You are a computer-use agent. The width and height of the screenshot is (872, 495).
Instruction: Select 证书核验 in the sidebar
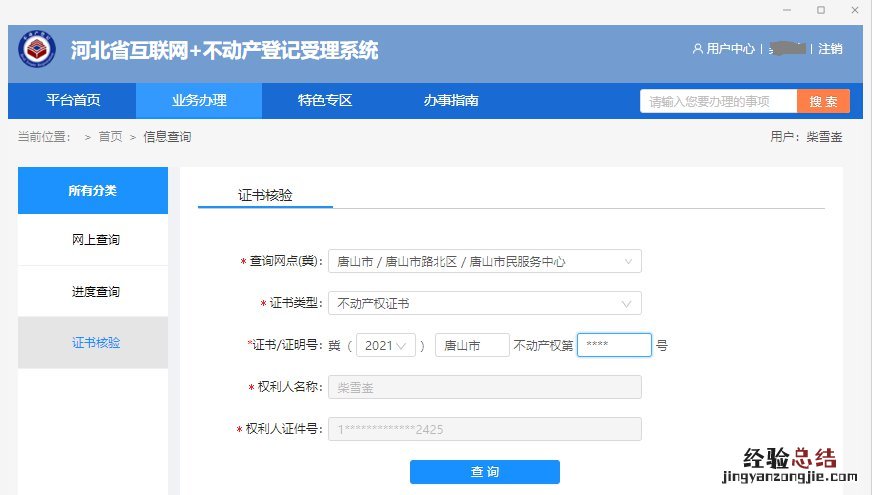pyautogui.click(x=93, y=343)
